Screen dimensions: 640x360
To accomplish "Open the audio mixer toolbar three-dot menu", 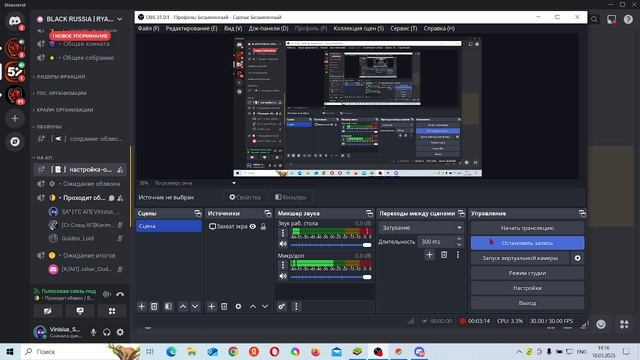I will point(296,306).
